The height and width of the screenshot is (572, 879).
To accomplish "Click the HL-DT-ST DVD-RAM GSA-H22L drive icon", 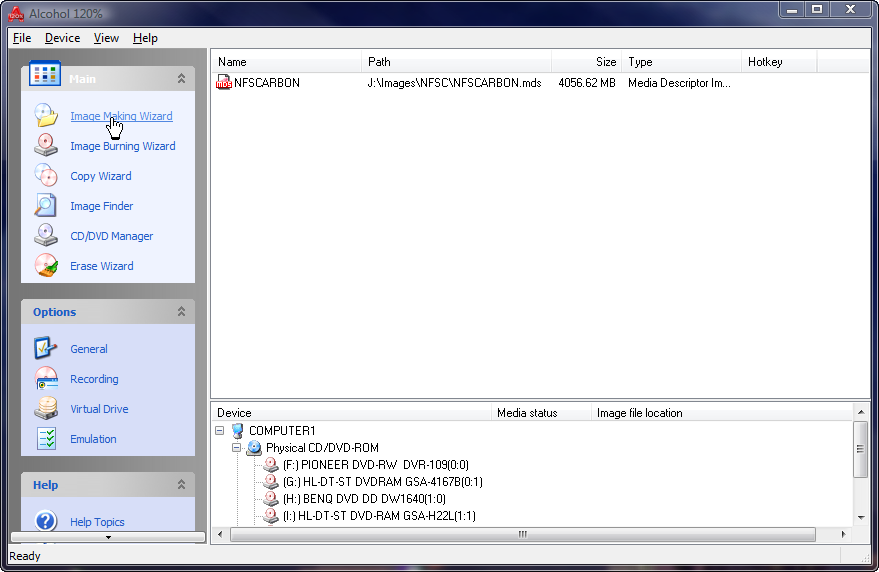I will click(x=271, y=515).
